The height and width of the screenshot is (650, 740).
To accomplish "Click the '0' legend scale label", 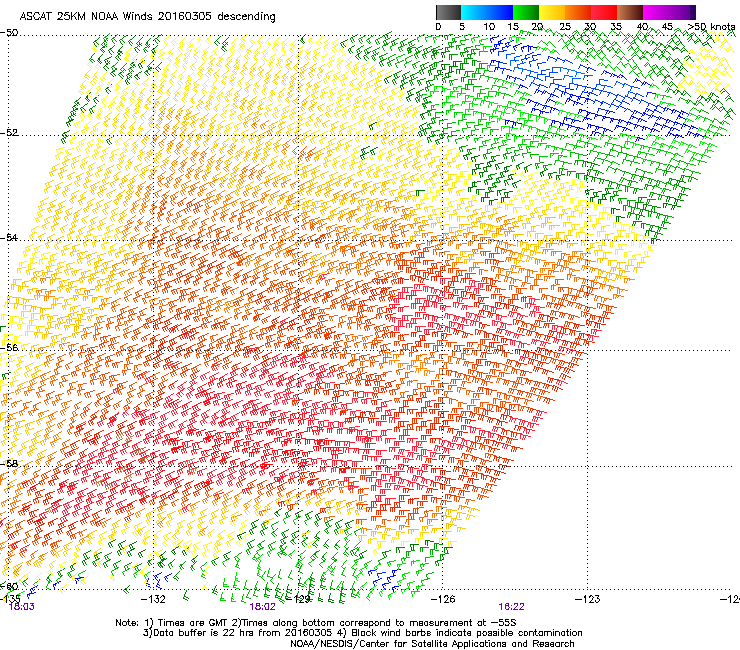I will click(x=438, y=27).
